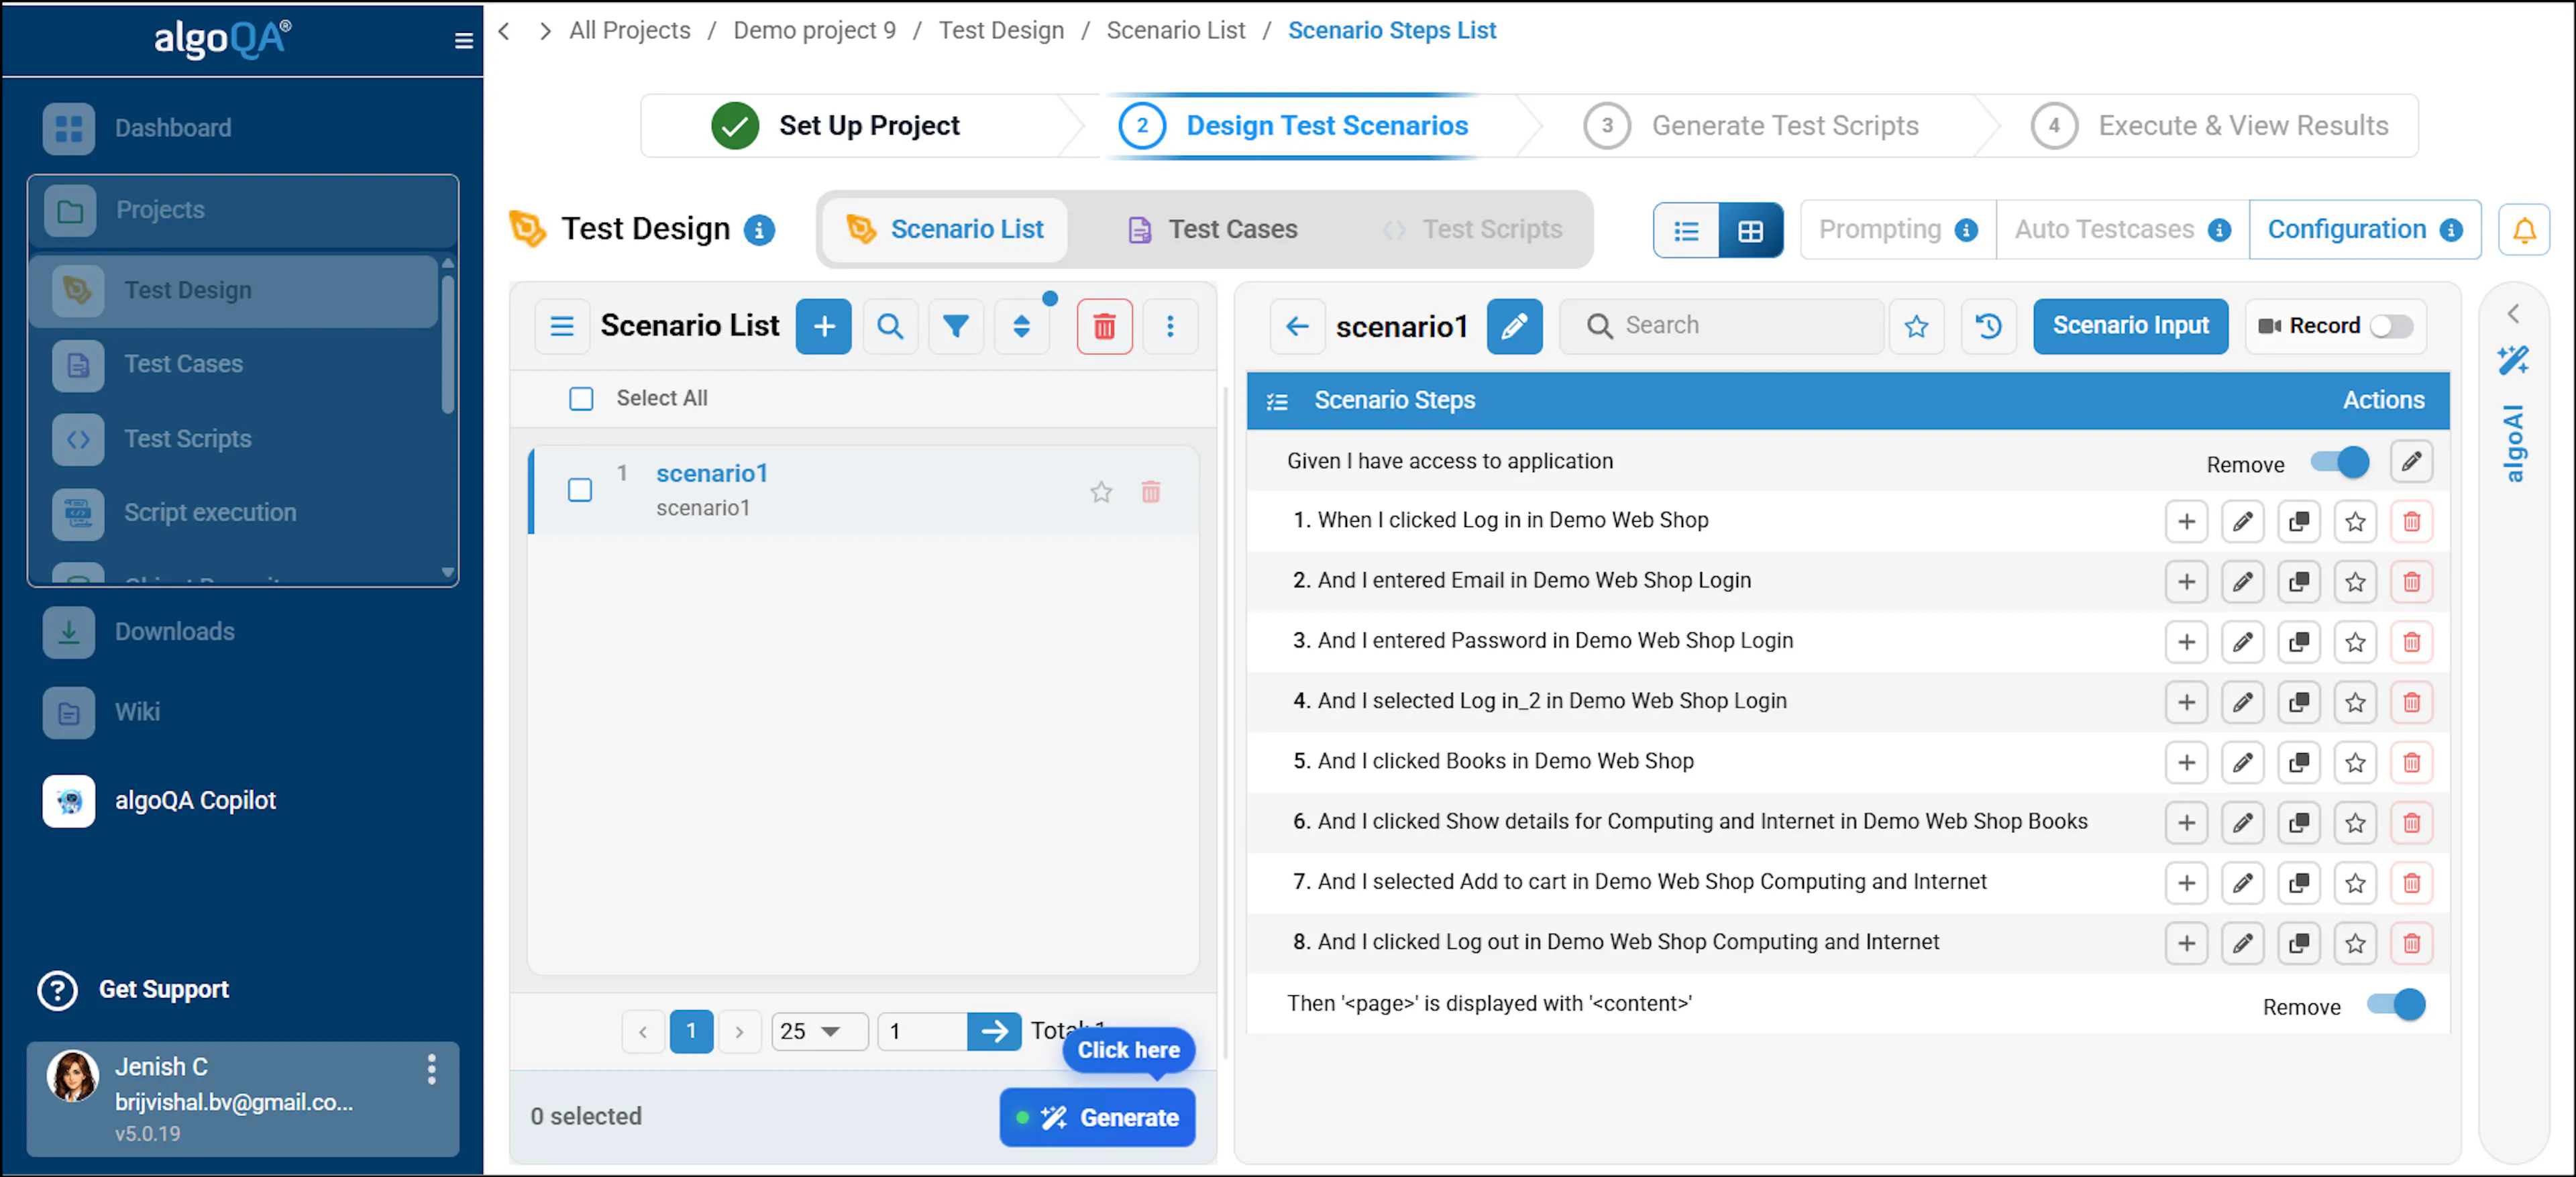The height and width of the screenshot is (1177, 2576).
Task: Favorite scenario1 in the scenario list
Action: pos(1101,492)
